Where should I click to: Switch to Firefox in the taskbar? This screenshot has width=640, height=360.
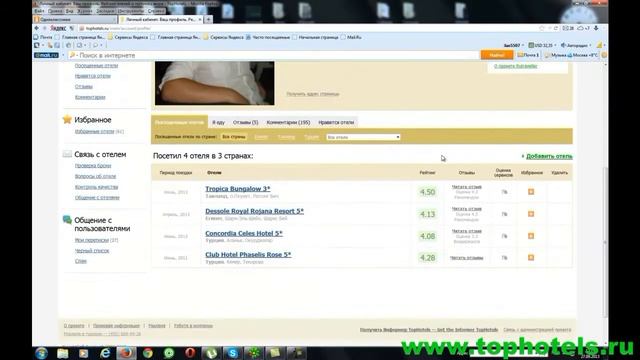126,353
